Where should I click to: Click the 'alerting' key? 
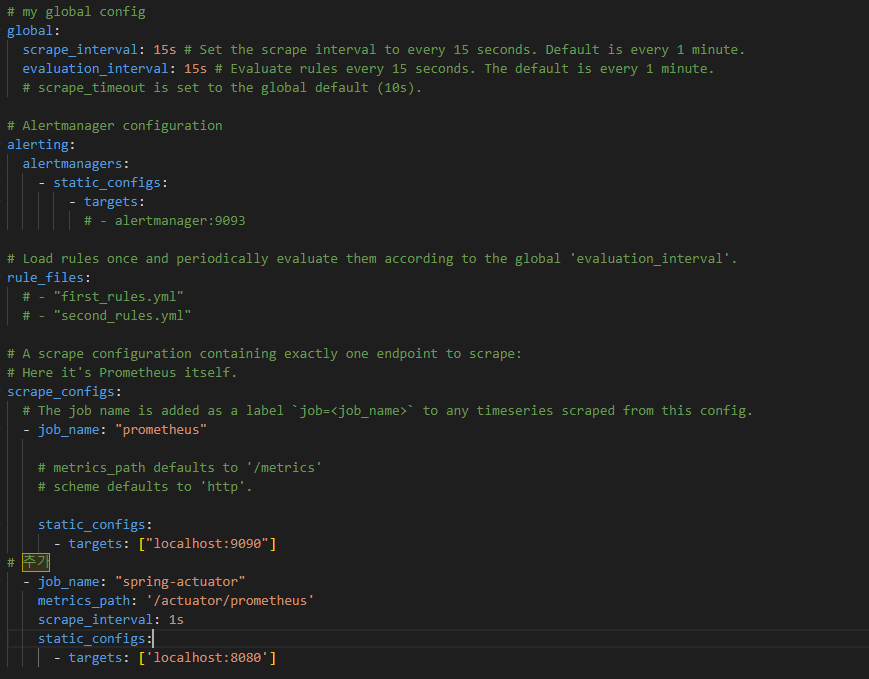pyautogui.click(x=38, y=145)
